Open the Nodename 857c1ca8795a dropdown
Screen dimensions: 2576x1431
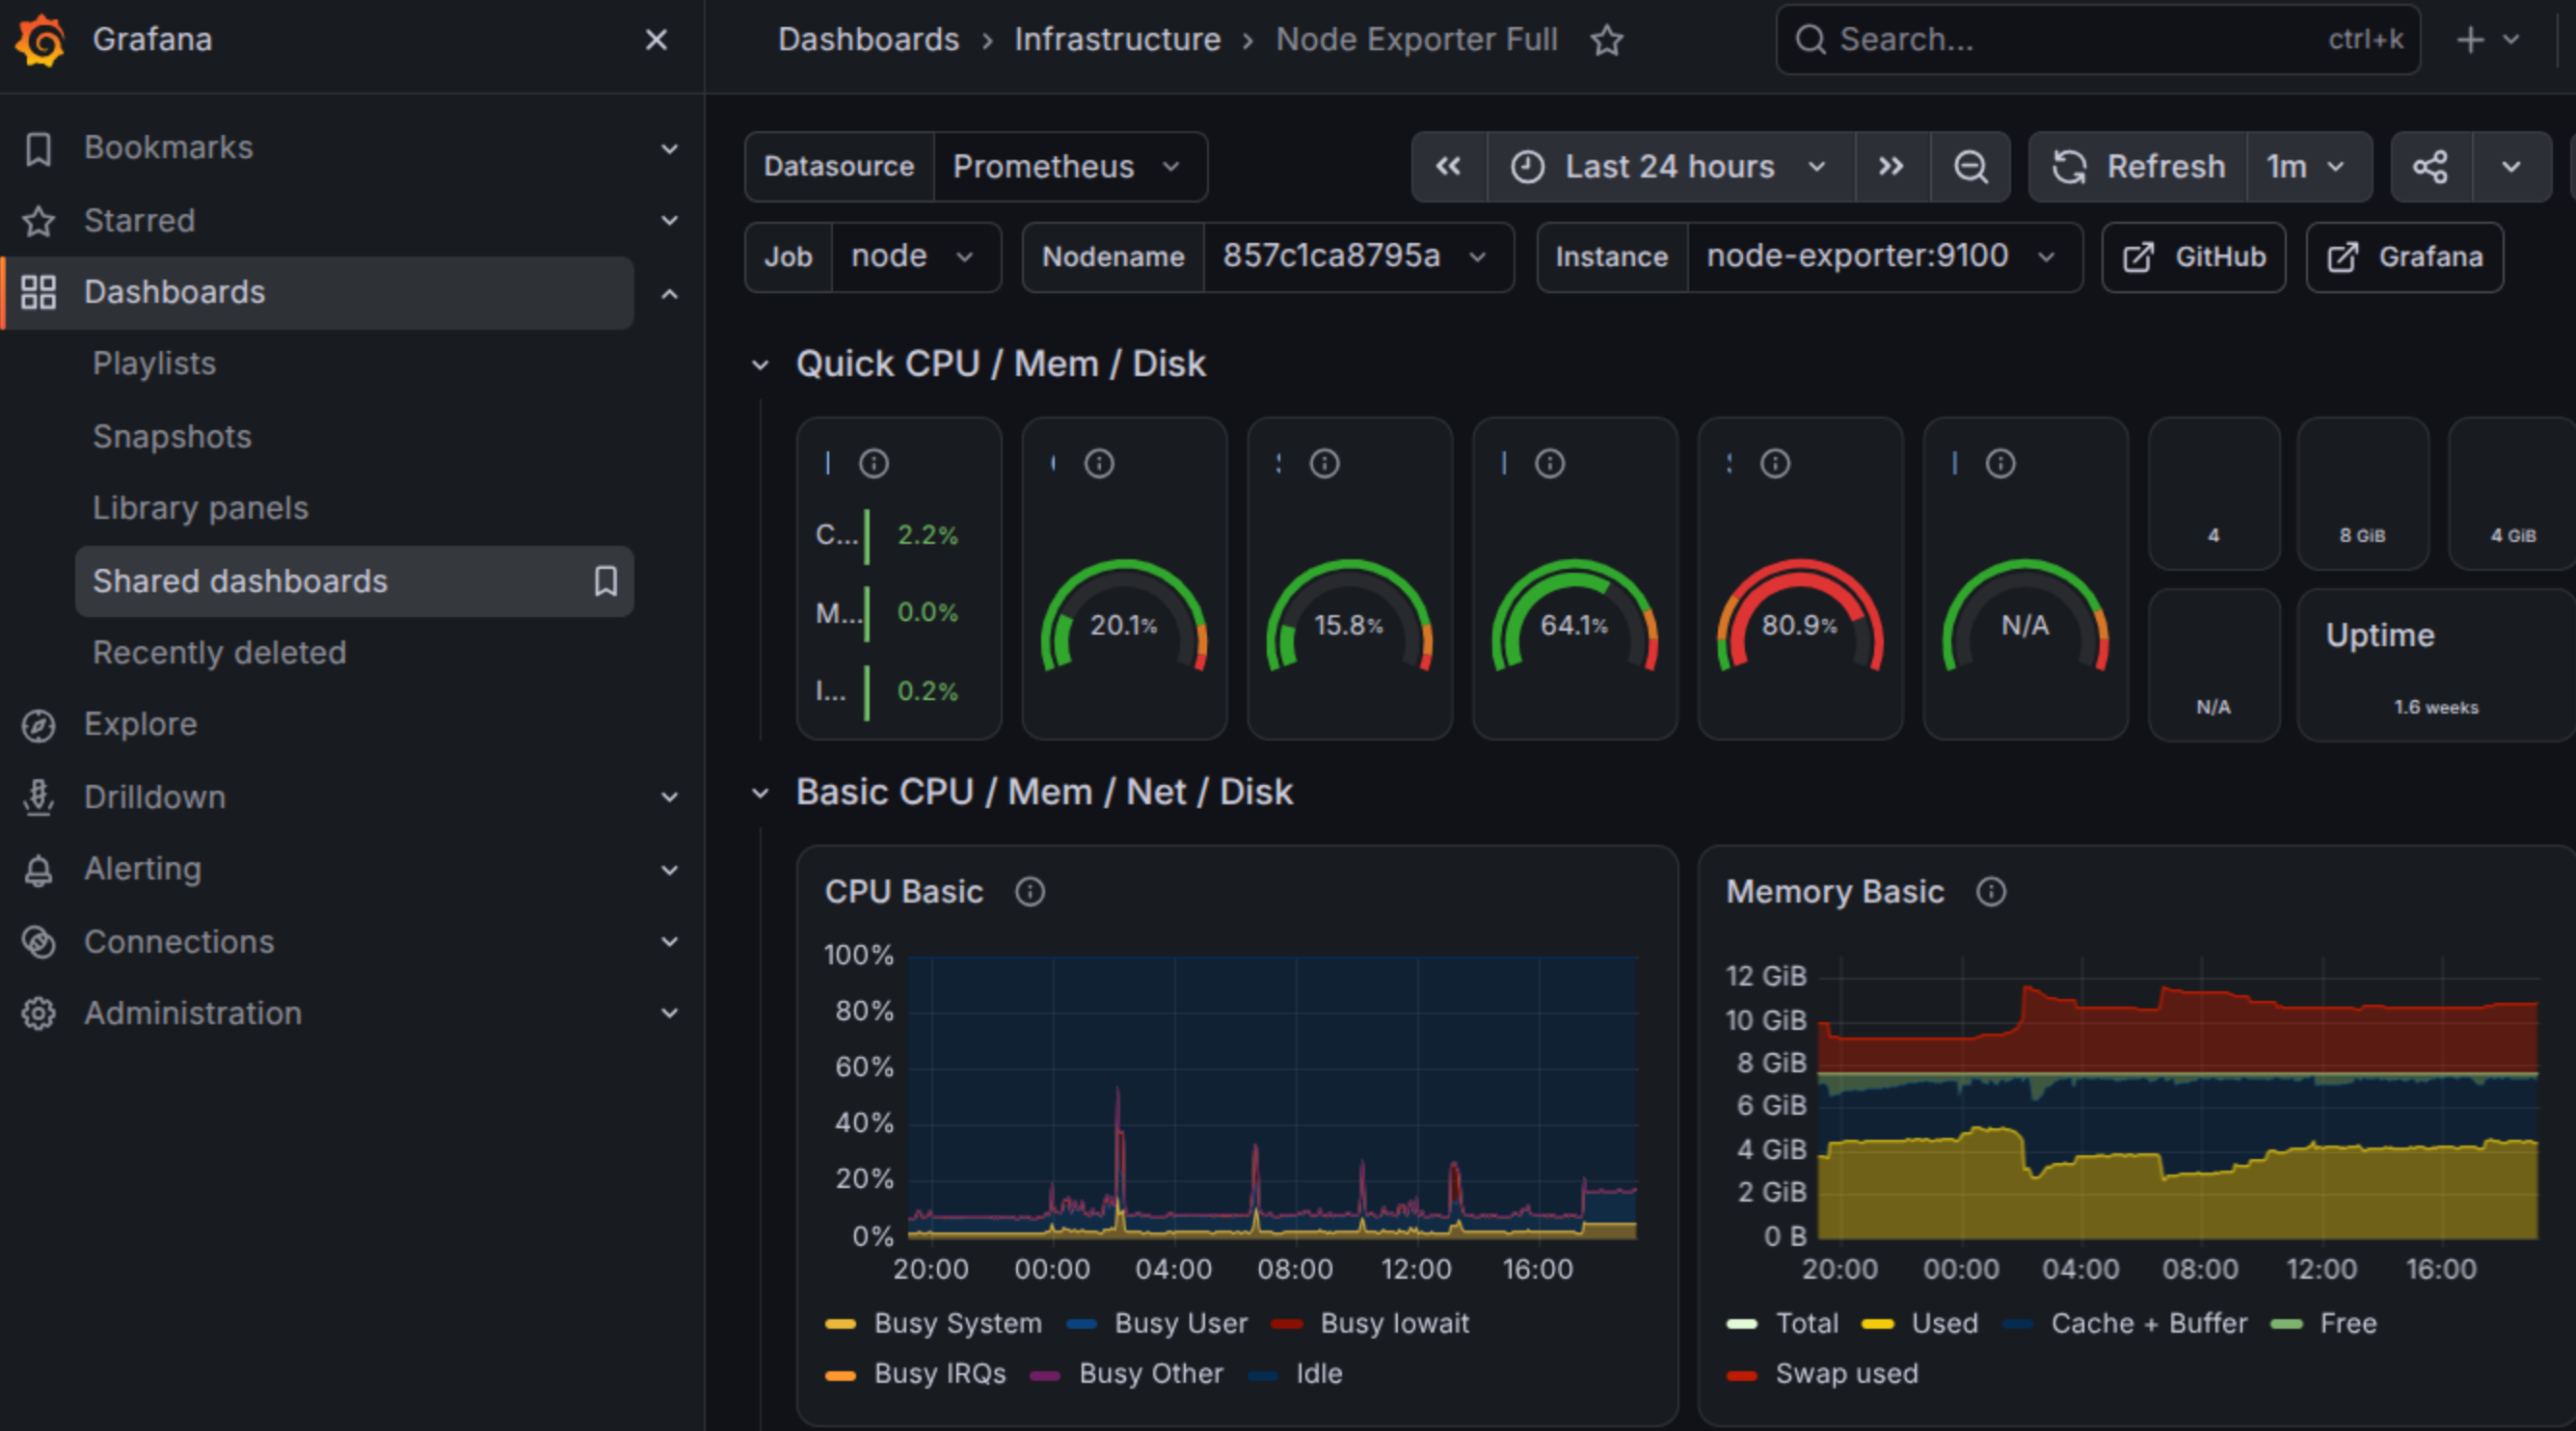(1357, 257)
